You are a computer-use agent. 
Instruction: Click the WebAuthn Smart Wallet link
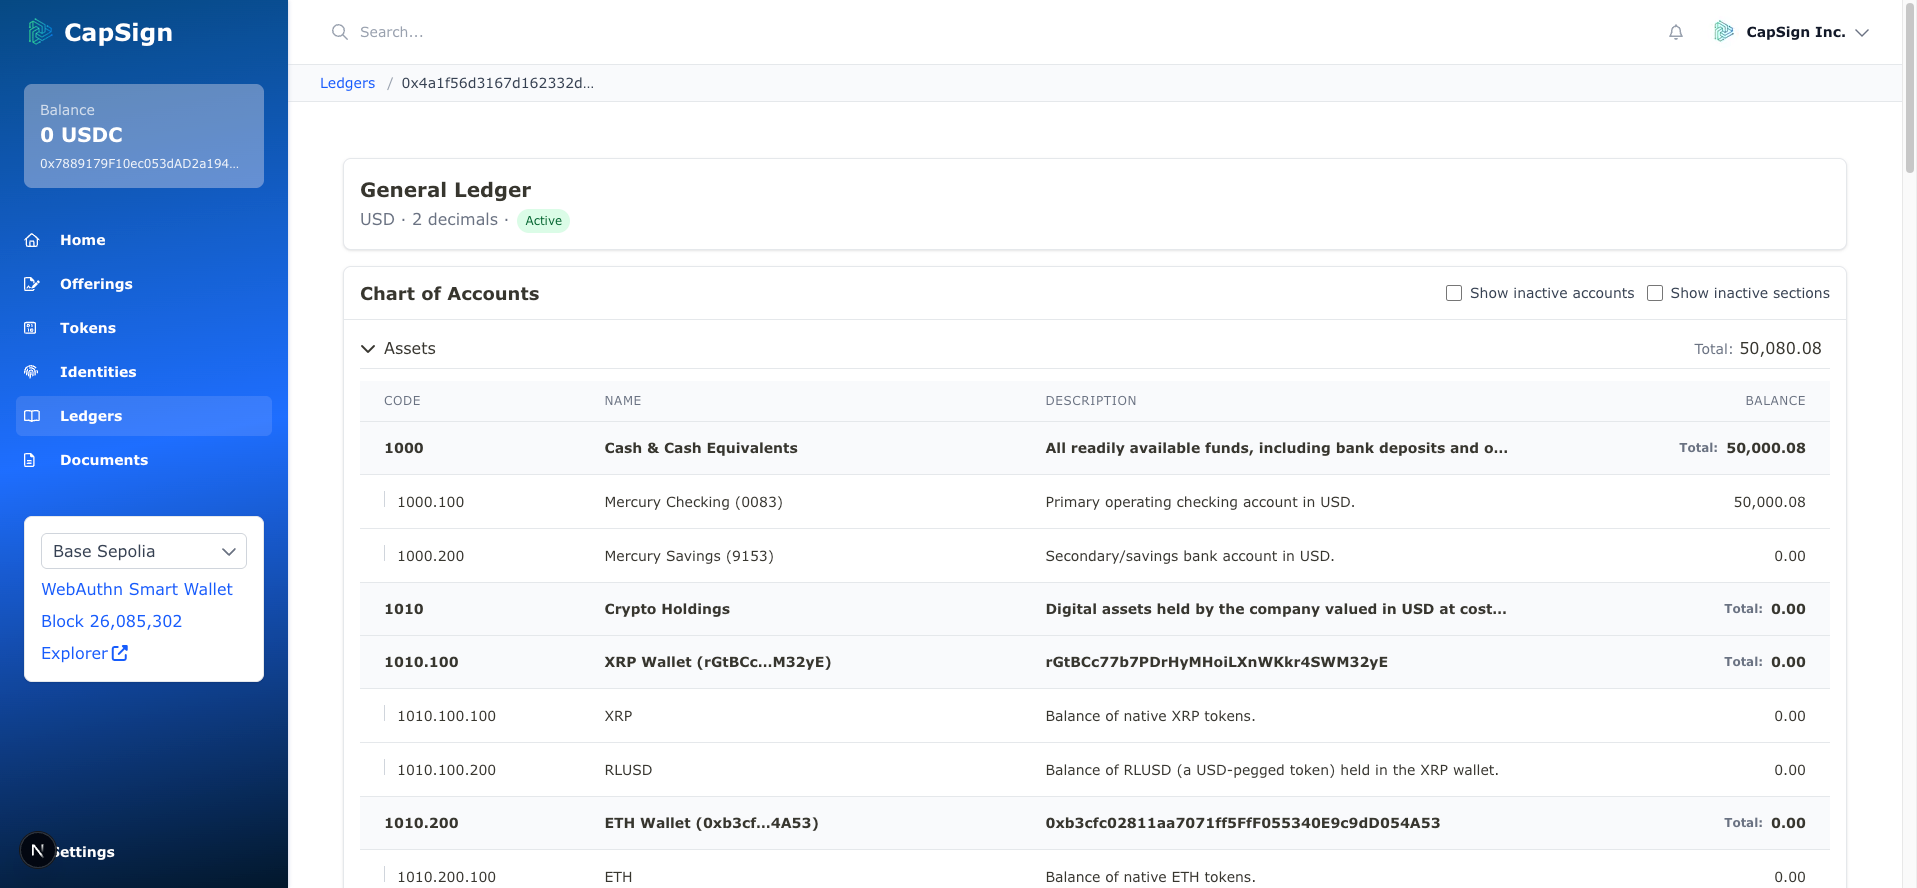coord(137,589)
